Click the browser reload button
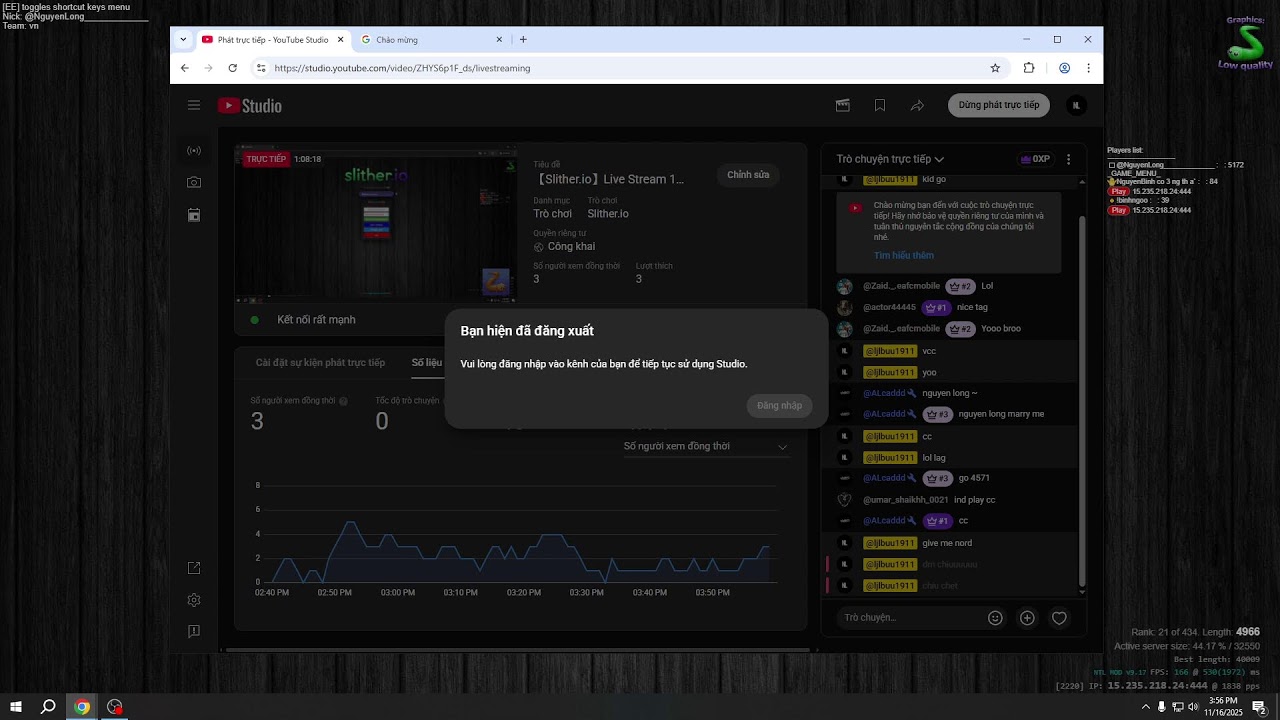 pos(232,68)
